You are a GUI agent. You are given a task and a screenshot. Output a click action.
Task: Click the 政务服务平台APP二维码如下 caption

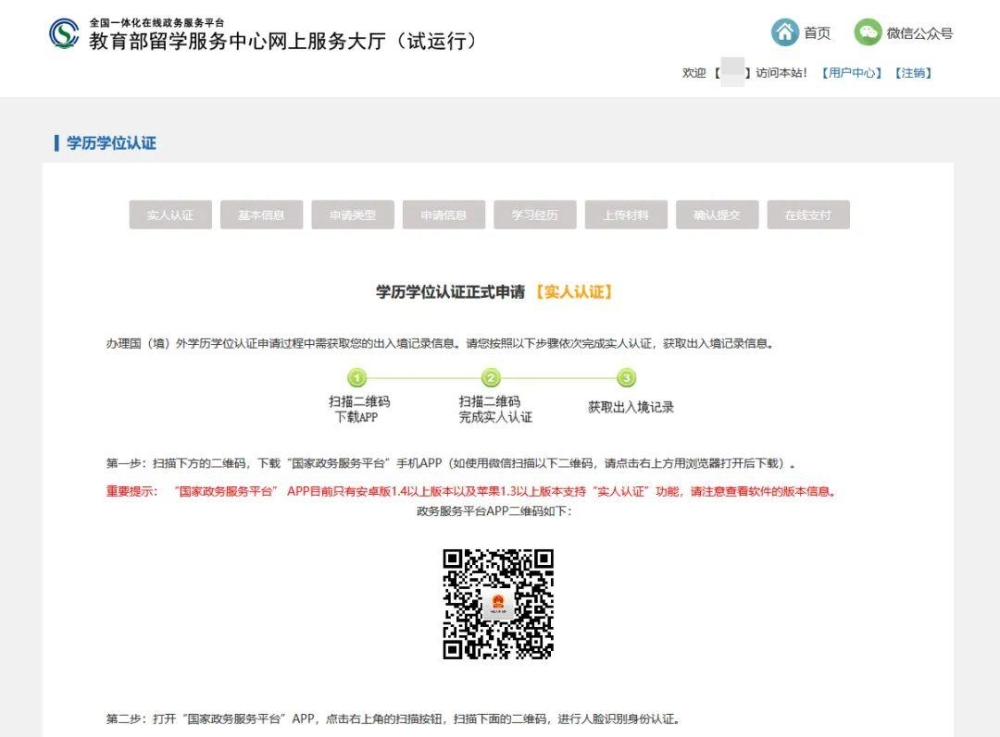(x=494, y=511)
